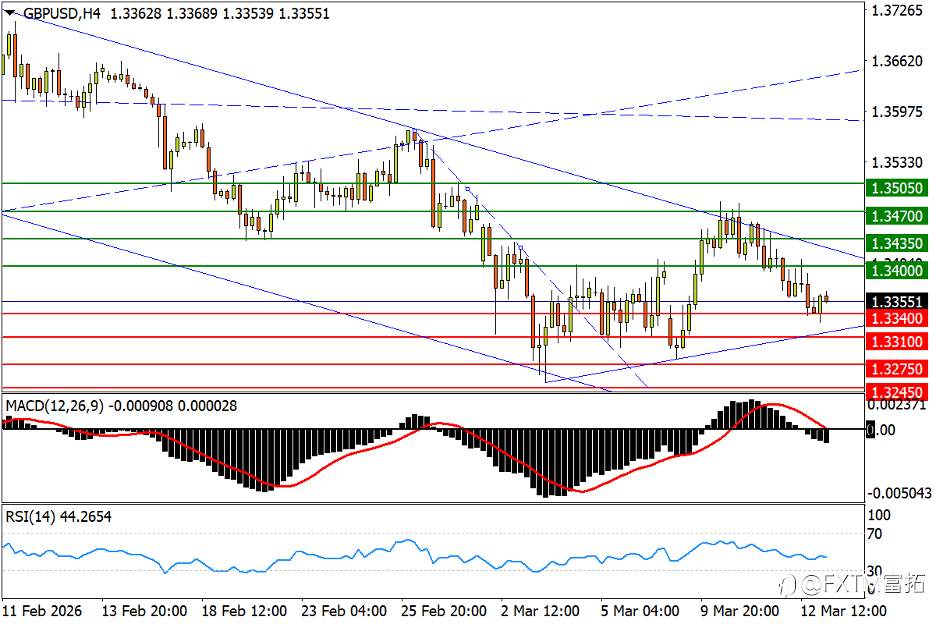
Task: Select the 1.34700 green level label
Action: [897, 216]
